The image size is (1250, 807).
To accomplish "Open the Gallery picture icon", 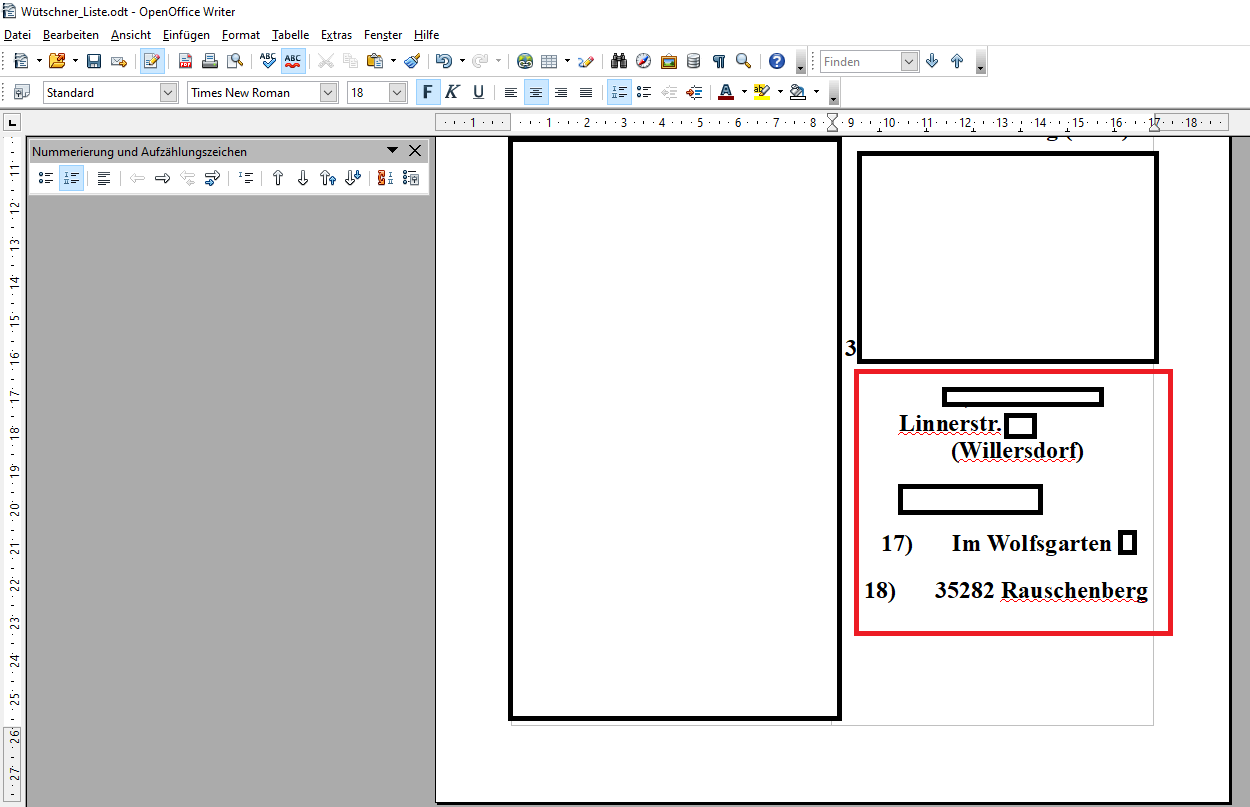I will click(x=669, y=61).
